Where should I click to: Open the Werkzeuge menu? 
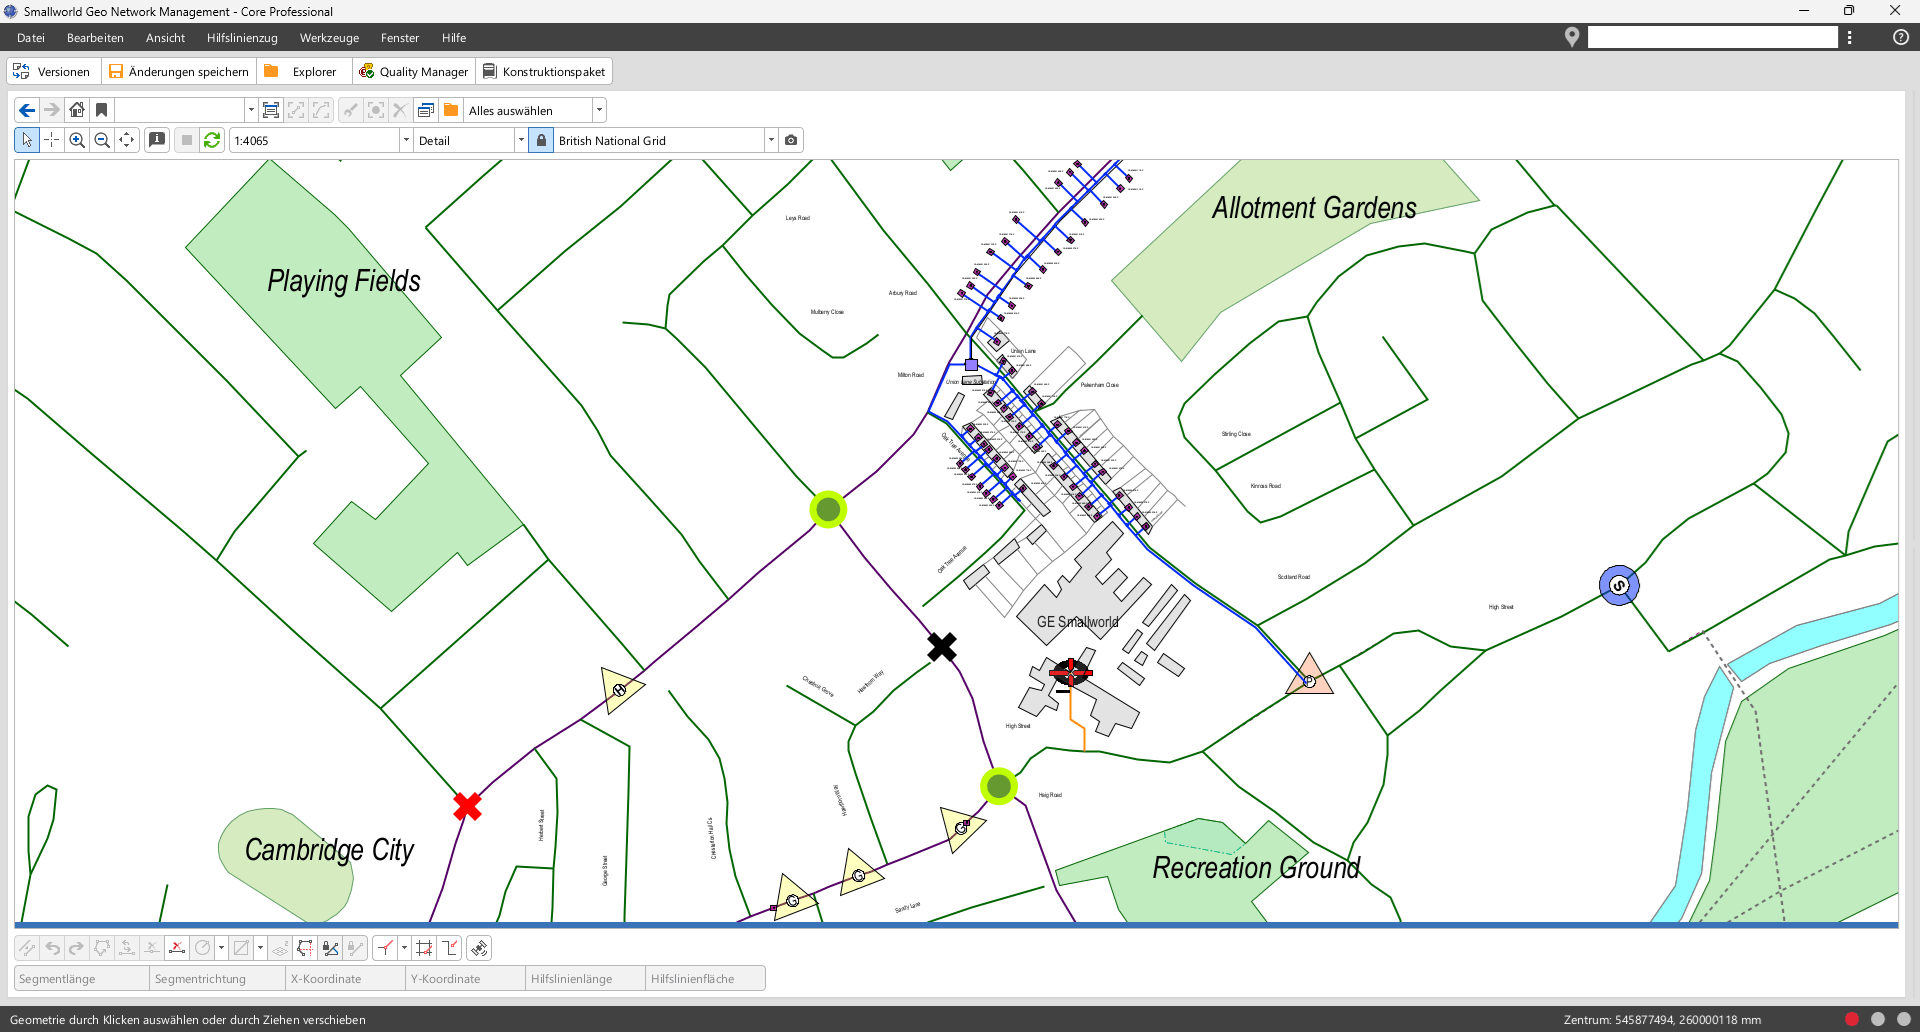click(329, 38)
